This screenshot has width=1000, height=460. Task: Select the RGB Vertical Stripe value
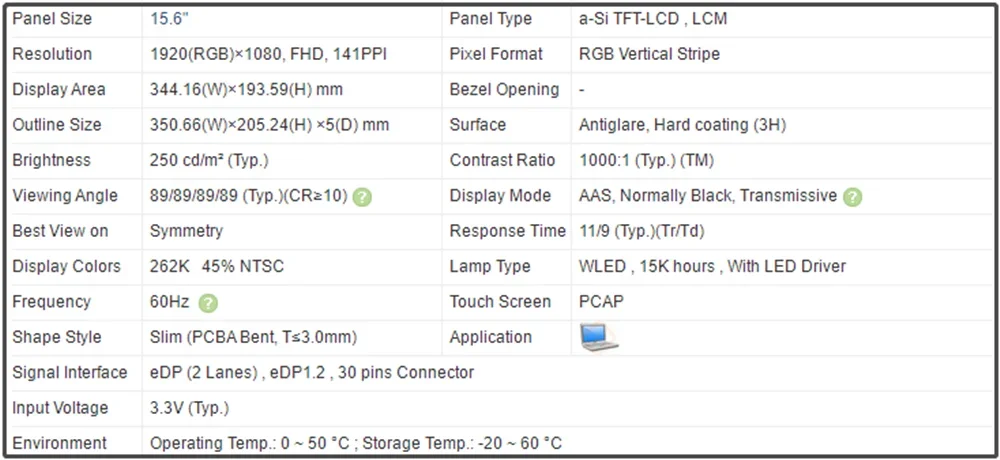click(x=649, y=54)
